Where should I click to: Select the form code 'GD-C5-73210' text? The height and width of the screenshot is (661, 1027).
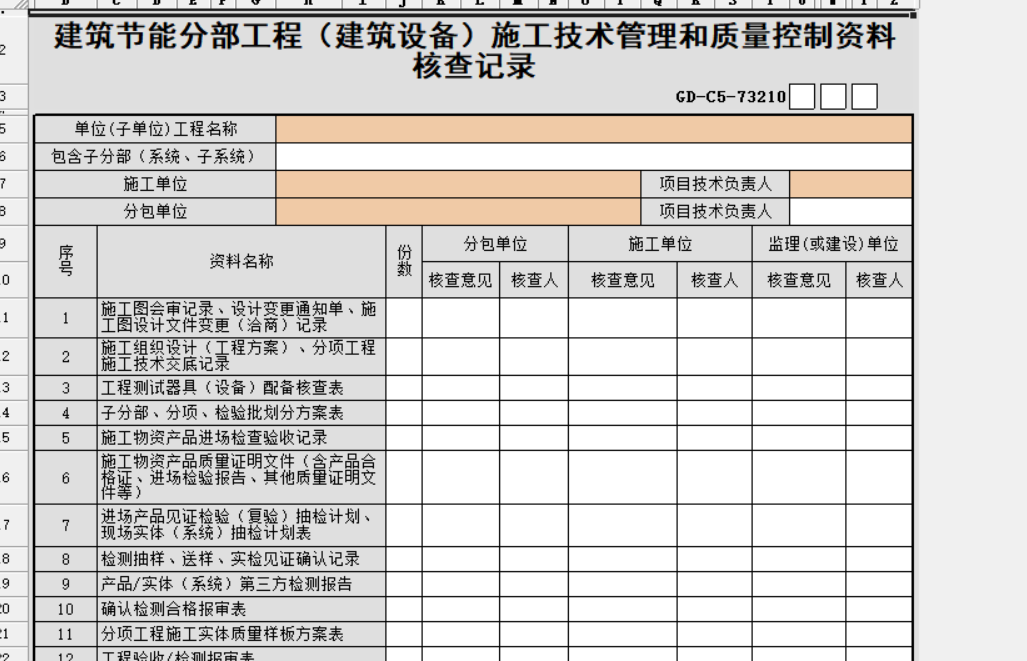click(730, 97)
